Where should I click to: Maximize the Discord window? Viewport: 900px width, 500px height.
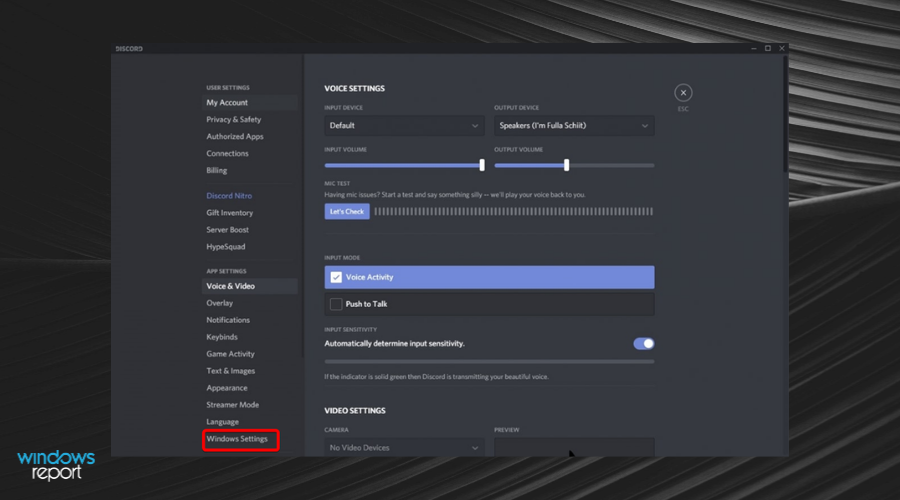pyautogui.click(x=768, y=48)
